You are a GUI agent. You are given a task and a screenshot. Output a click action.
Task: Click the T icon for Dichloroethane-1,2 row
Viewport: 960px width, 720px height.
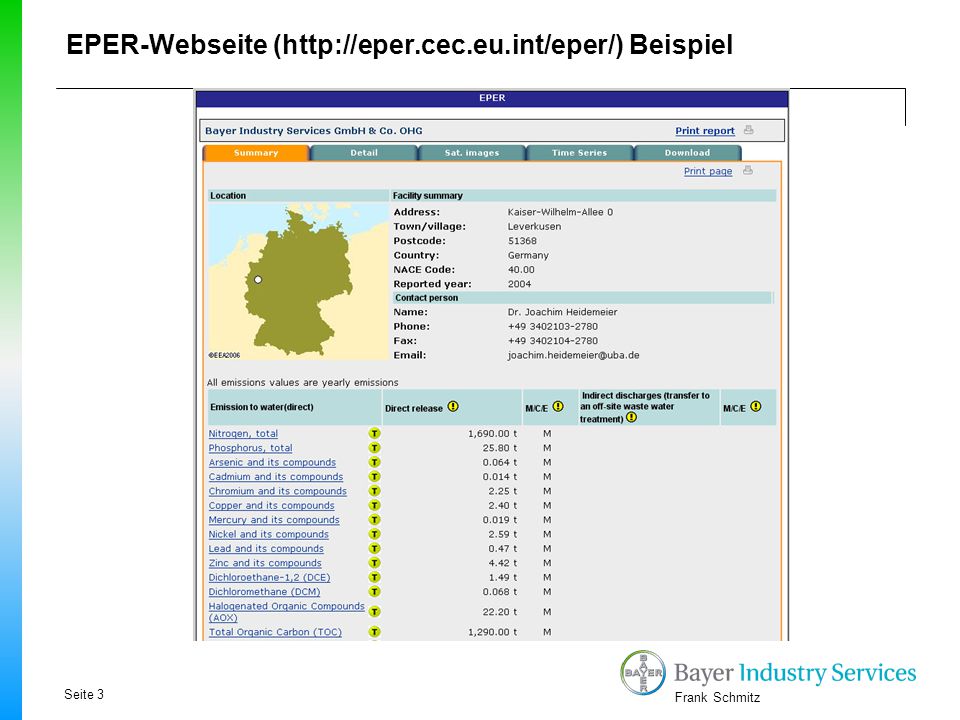pyautogui.click(x=374, y=577)
